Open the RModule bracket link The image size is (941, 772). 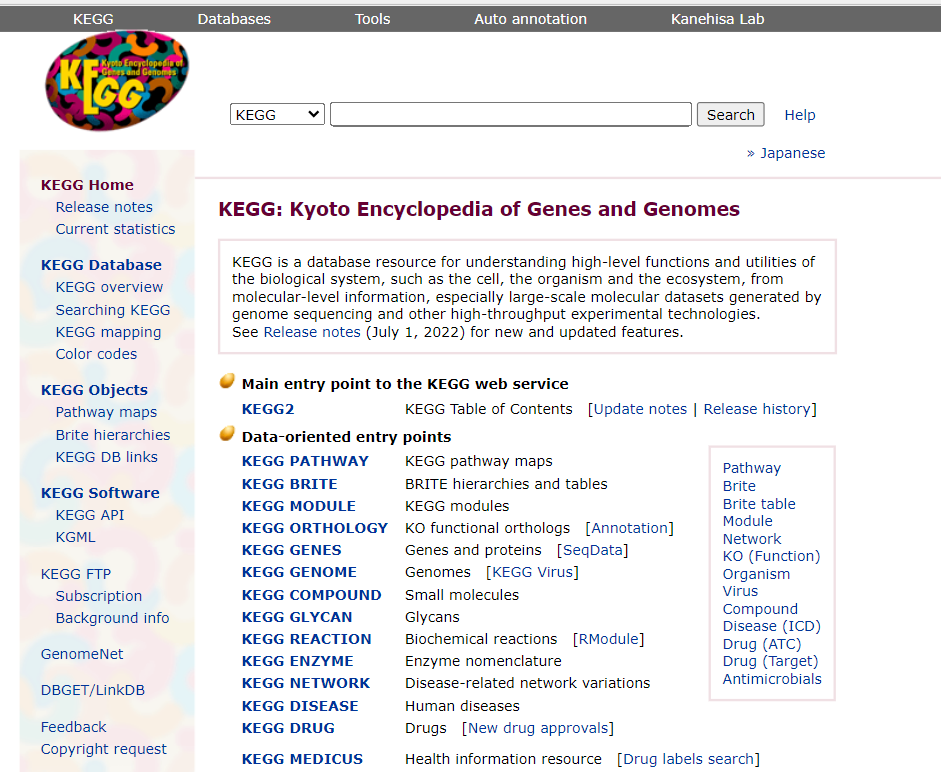[x=609, y=639]
